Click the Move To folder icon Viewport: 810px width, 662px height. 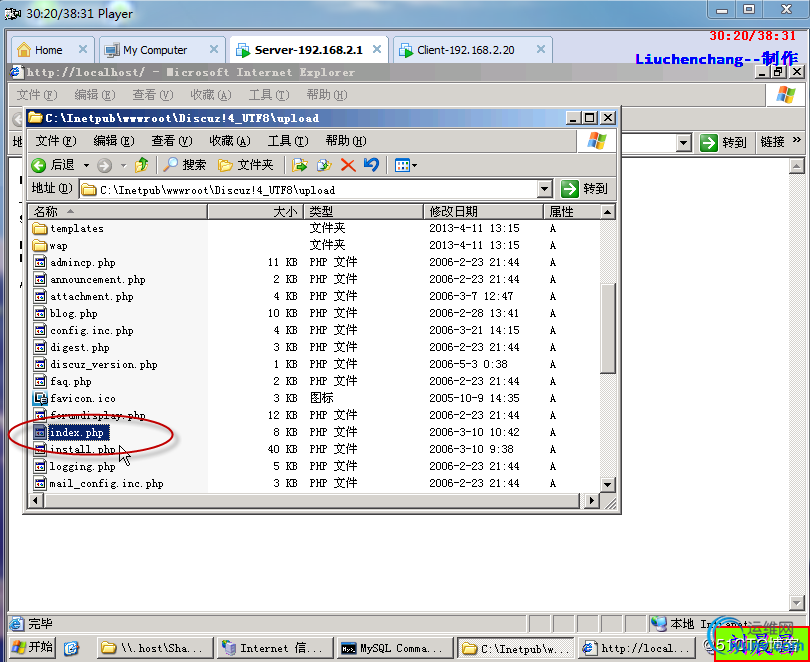point(300,165)
